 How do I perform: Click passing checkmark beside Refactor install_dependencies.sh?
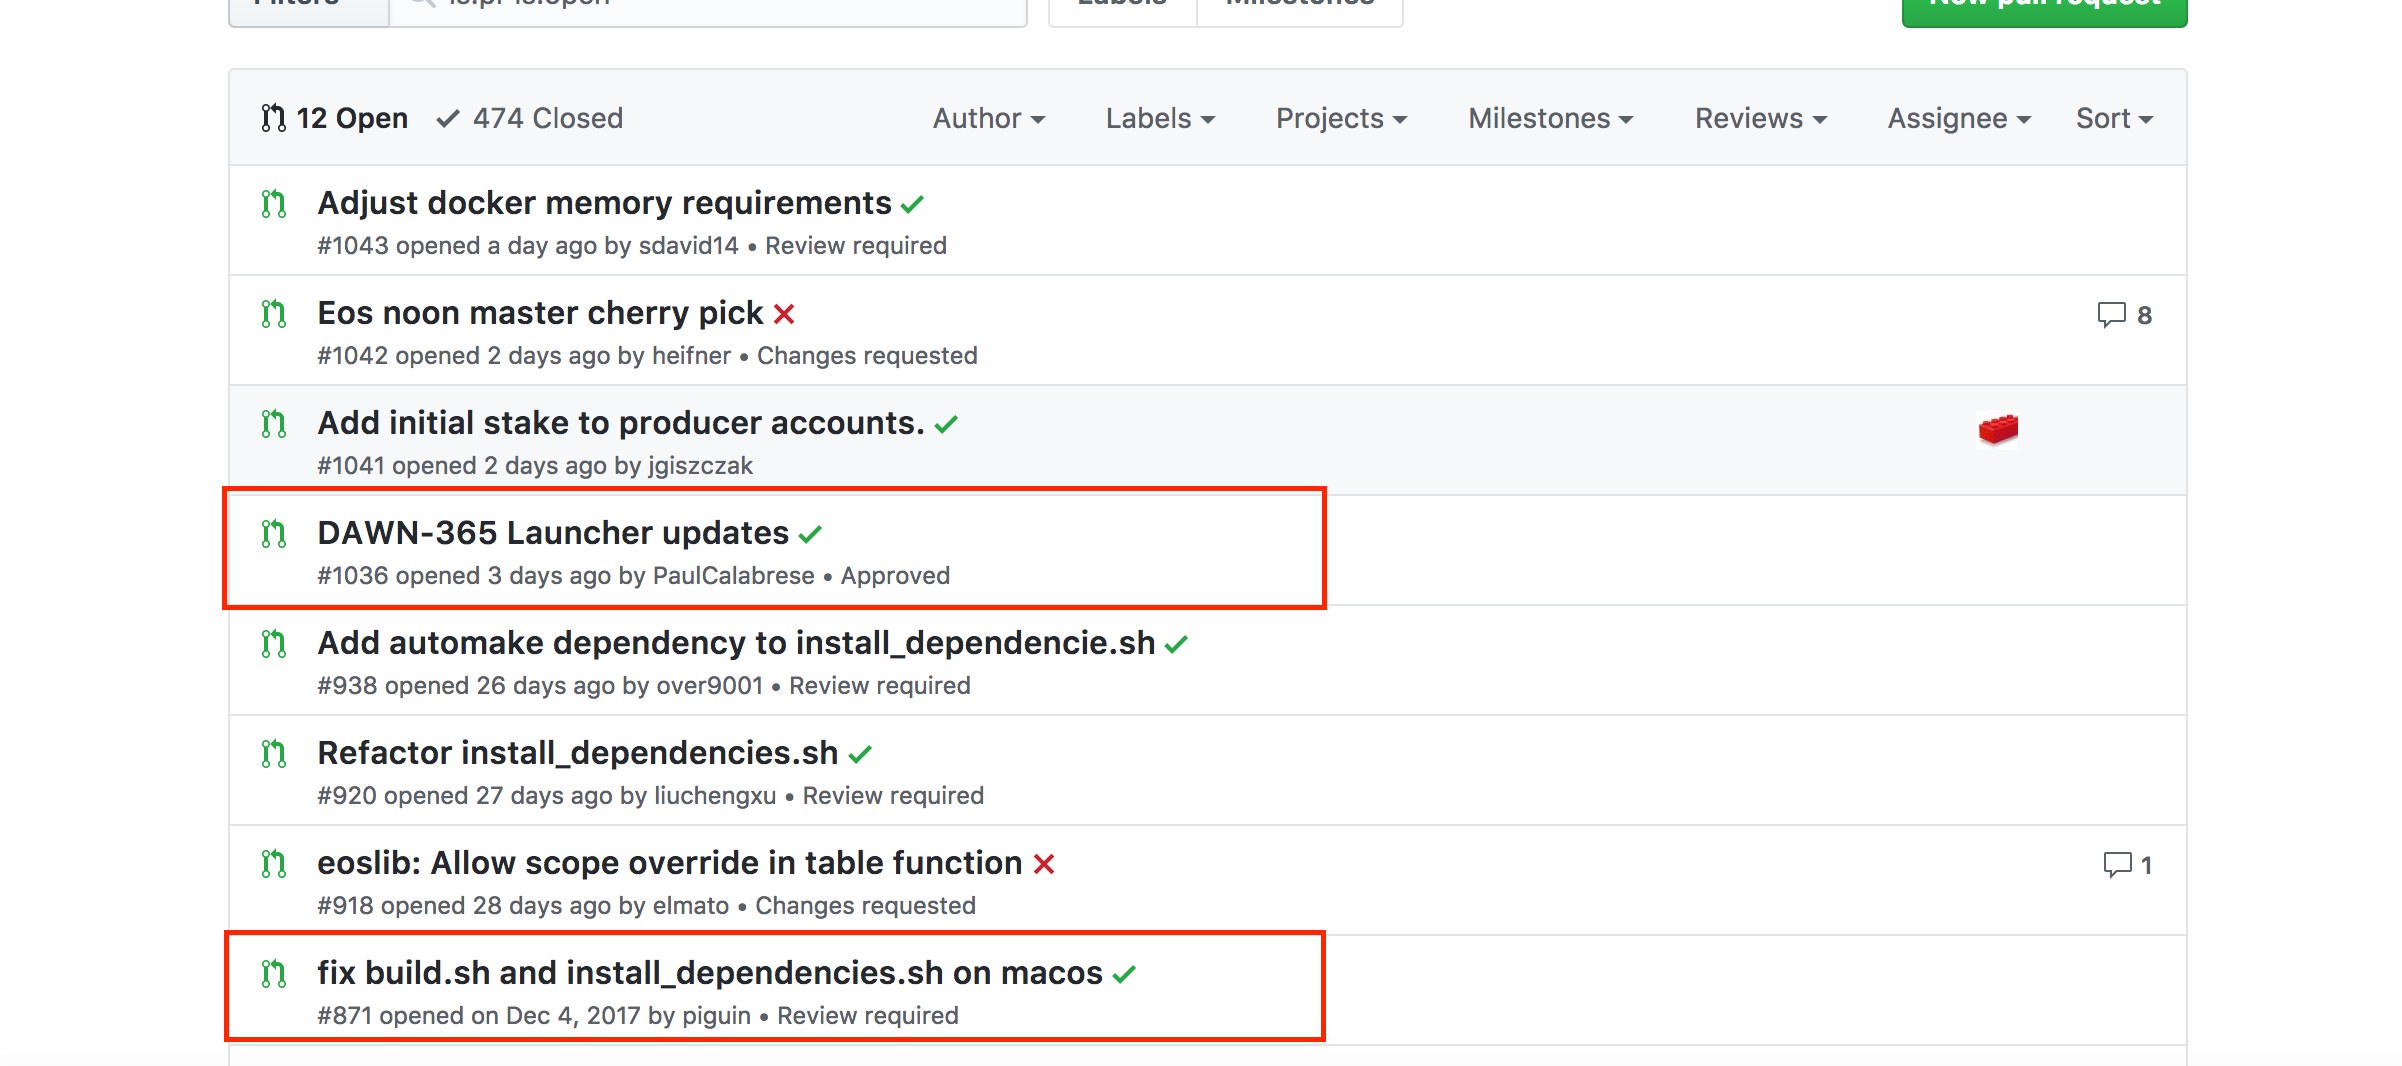[x=860, y=754]
